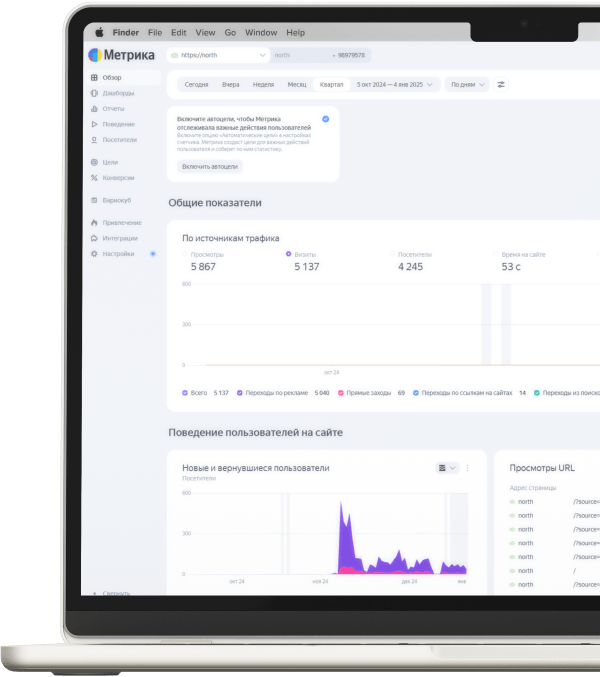Click the Включить автоцели button
Screen dimensions: 600x677
pyautogui.click(x=210, y=167)
